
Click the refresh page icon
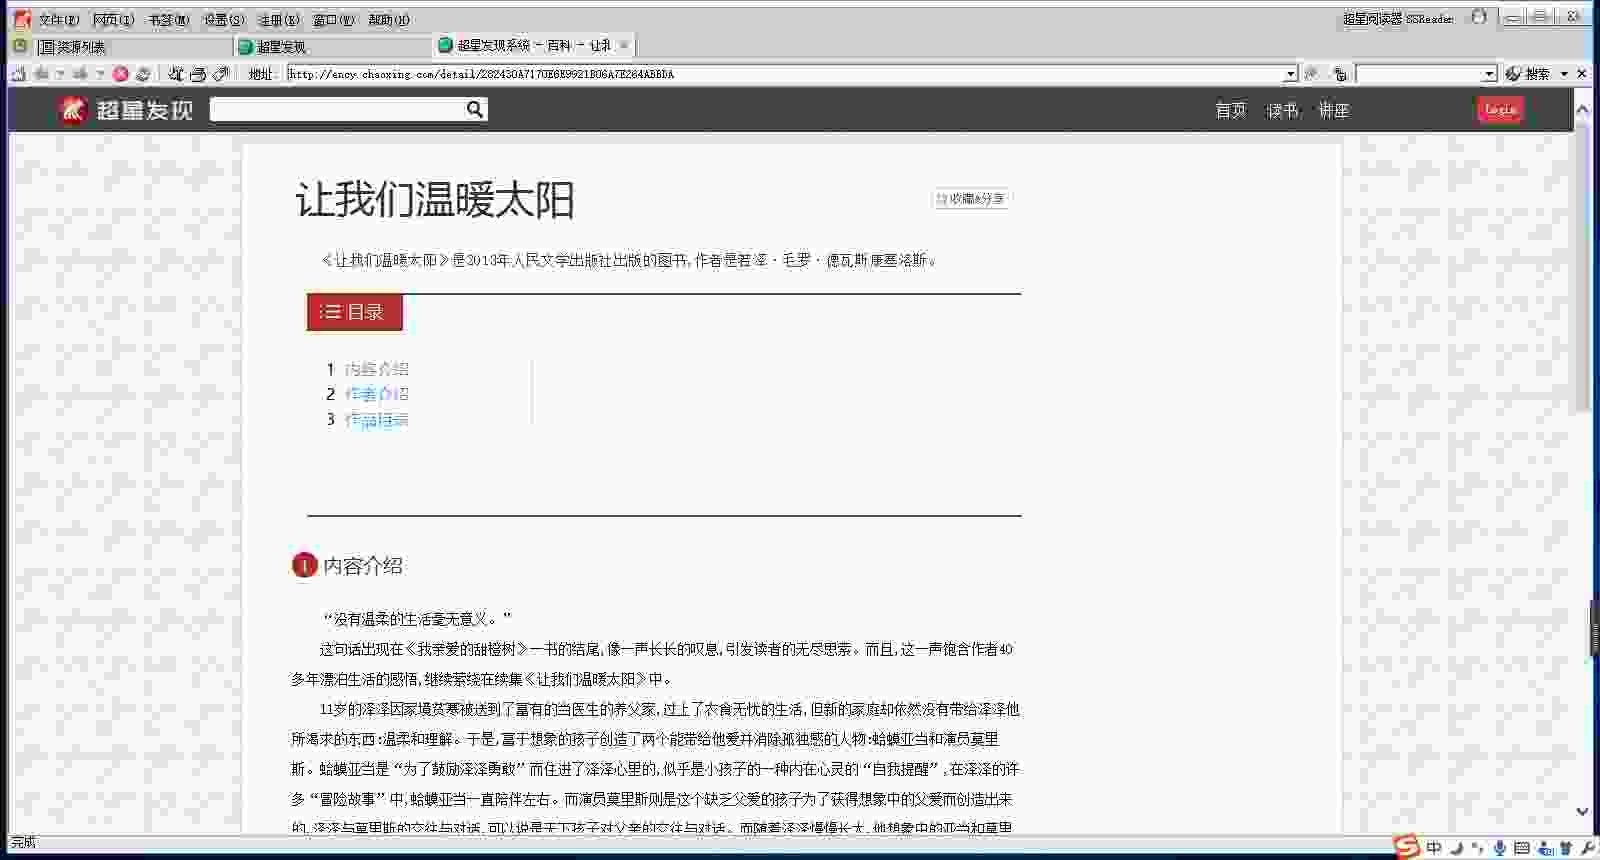[143, 73]
